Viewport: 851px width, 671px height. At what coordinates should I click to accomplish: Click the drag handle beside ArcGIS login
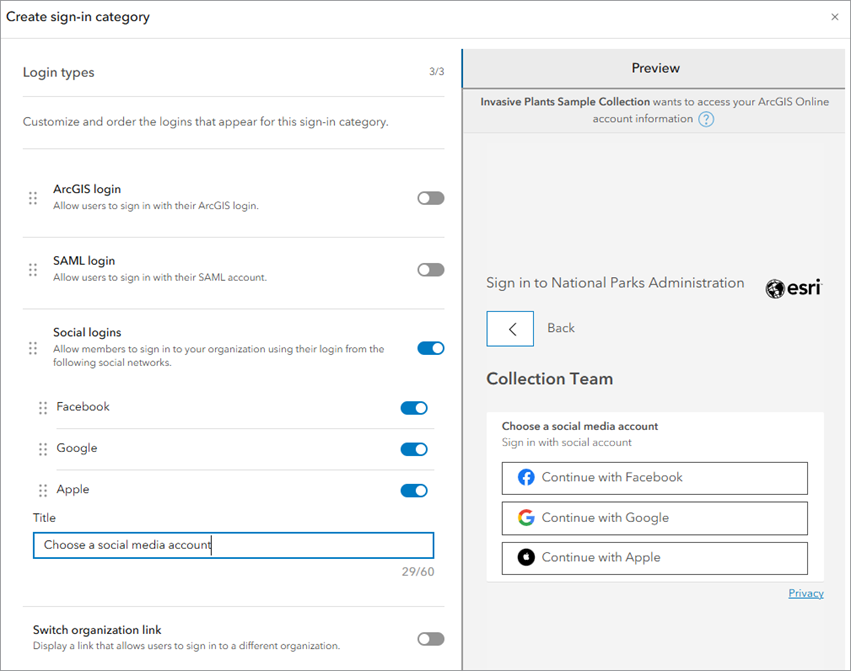coord(33,198)
